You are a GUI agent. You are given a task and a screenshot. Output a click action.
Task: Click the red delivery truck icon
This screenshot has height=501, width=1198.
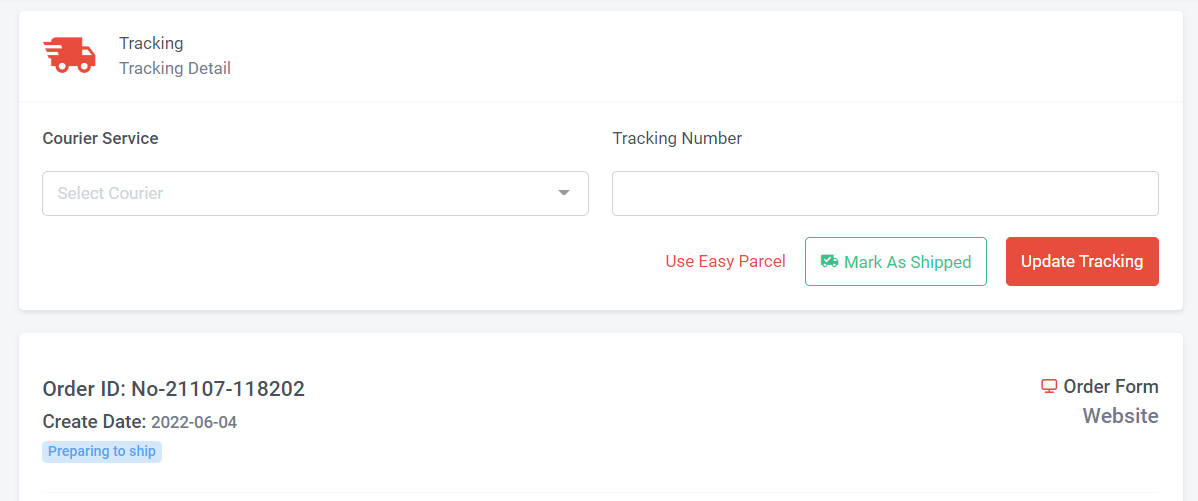pyautogui.click(x=69, y=56)
